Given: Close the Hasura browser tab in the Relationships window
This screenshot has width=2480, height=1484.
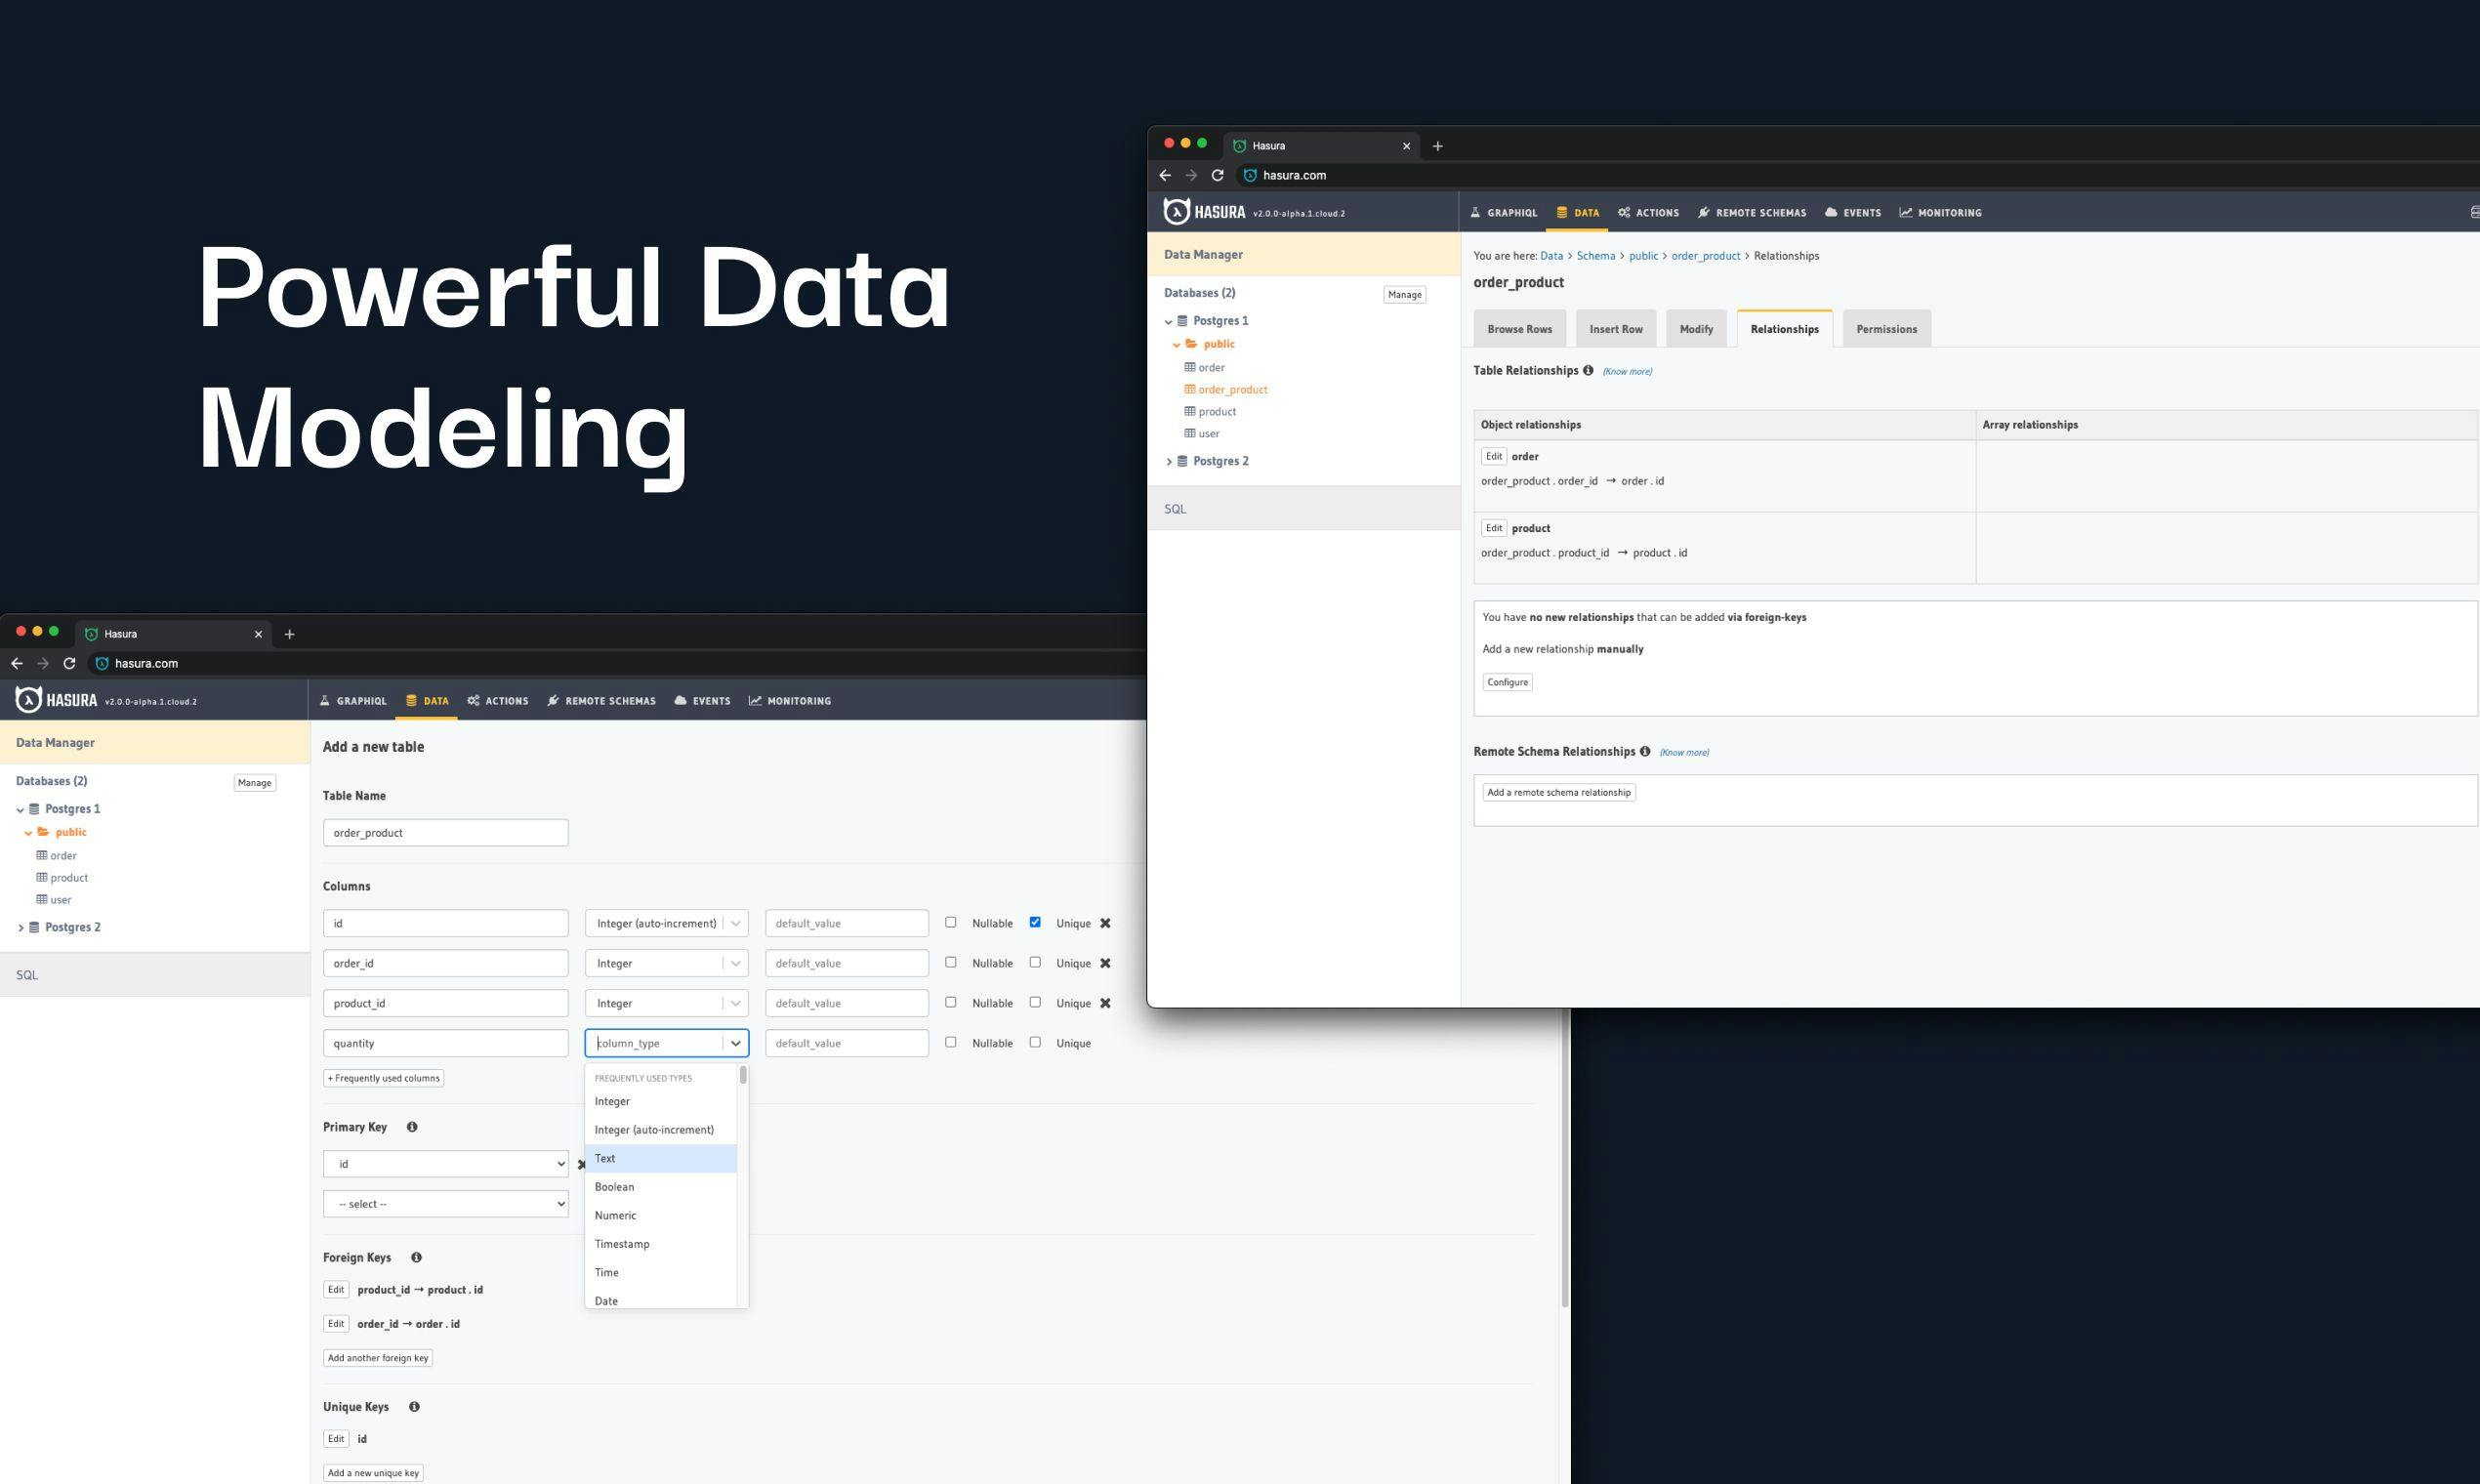Looking at the screenshot, I should pyautogui.click(x=1406, y=146).
